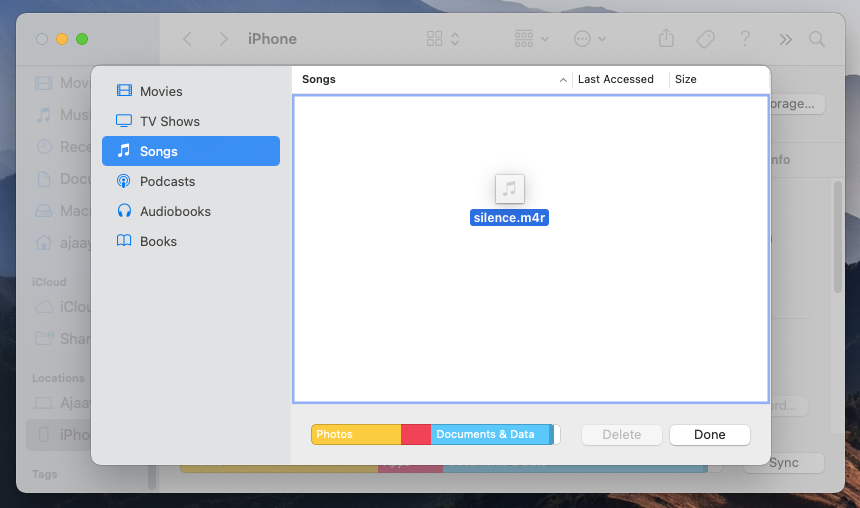The width and height of the screenshot is (860, 508).
Task: Open the group-by dropdown in toolbar
Action: point(531,39)
